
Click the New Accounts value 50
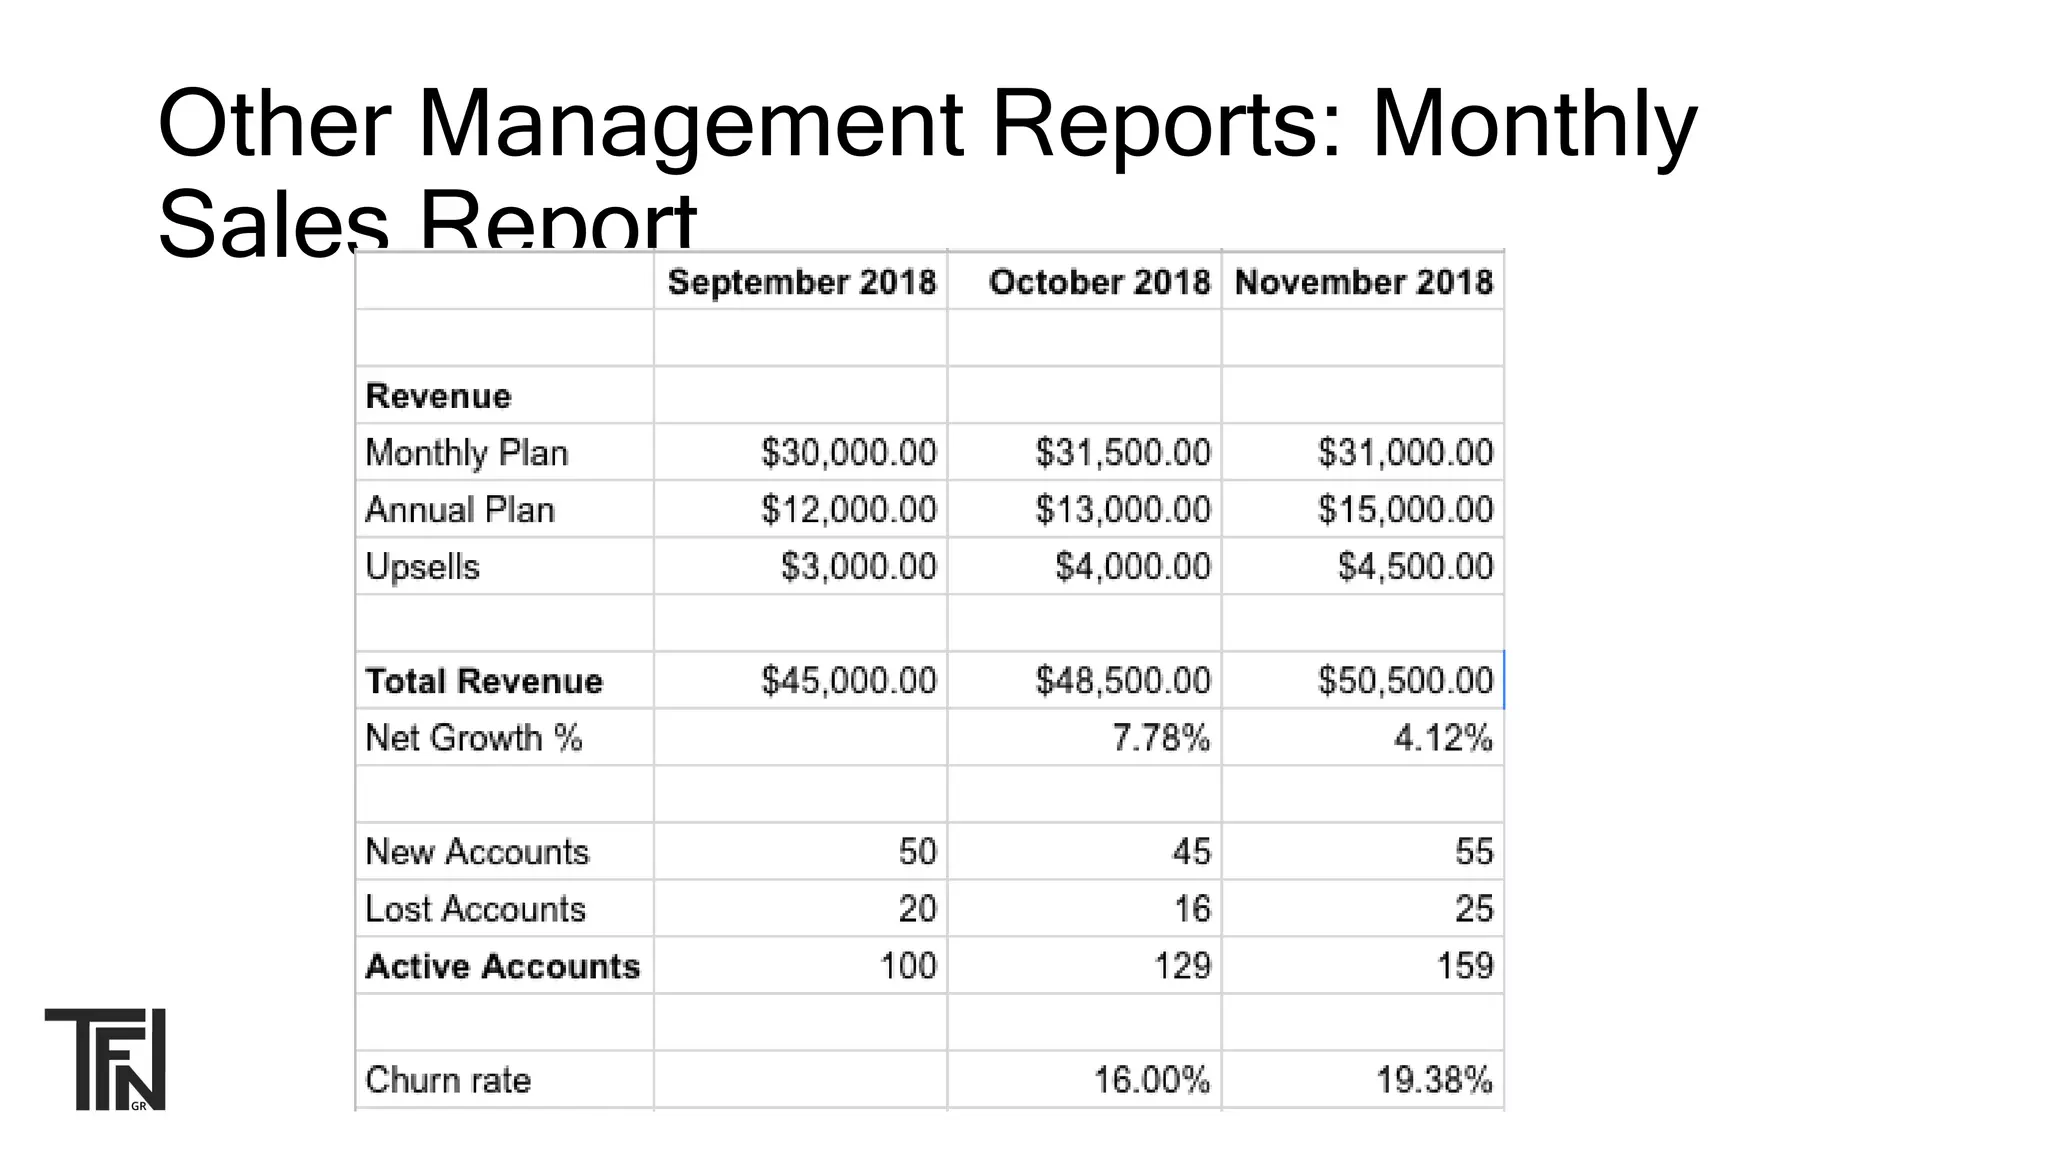click(x=917, y=852)
